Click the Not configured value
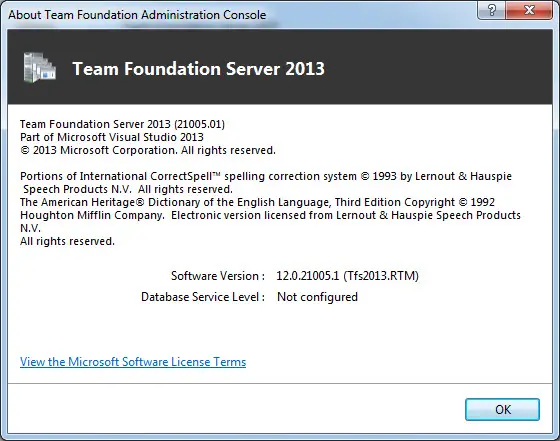The height and width of the screenshot is (441, 560). point(317,297)
